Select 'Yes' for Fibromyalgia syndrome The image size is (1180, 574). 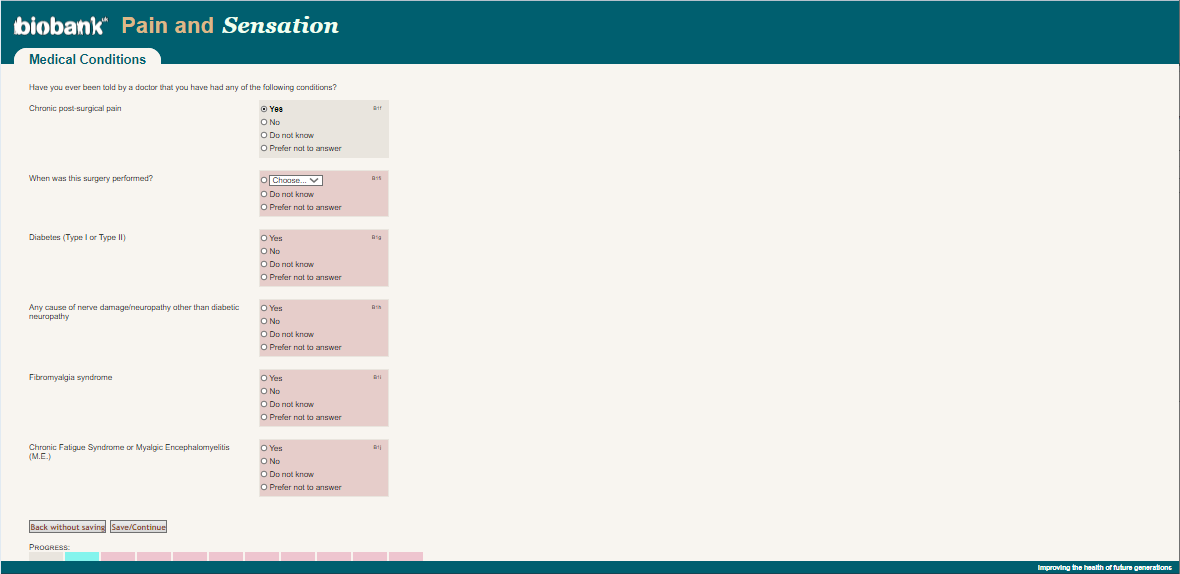point(264,378)
